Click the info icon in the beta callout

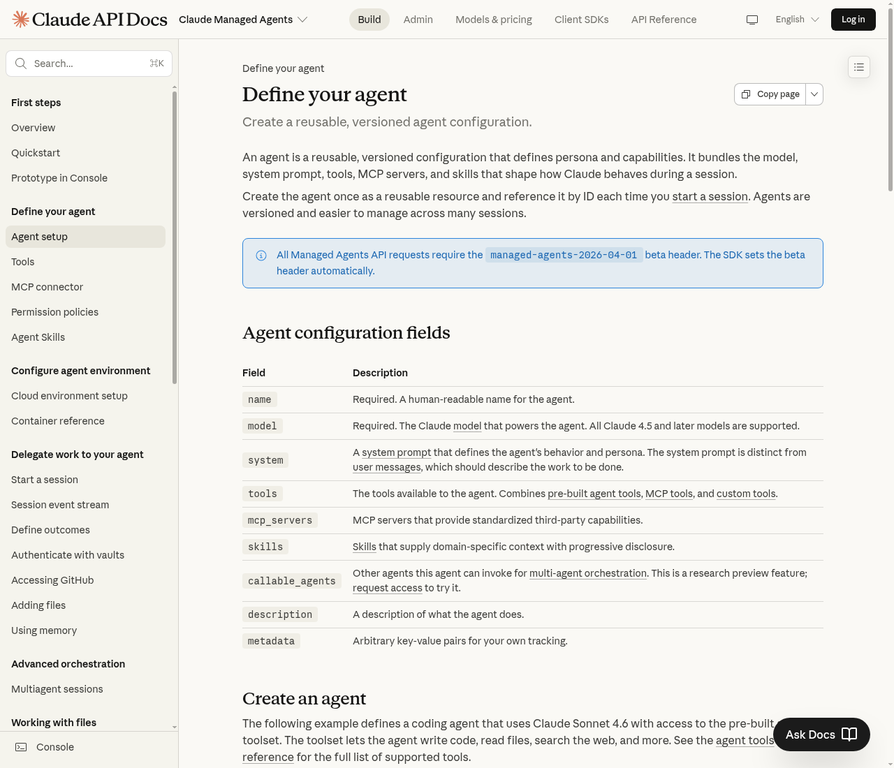[x=261, y=255]
